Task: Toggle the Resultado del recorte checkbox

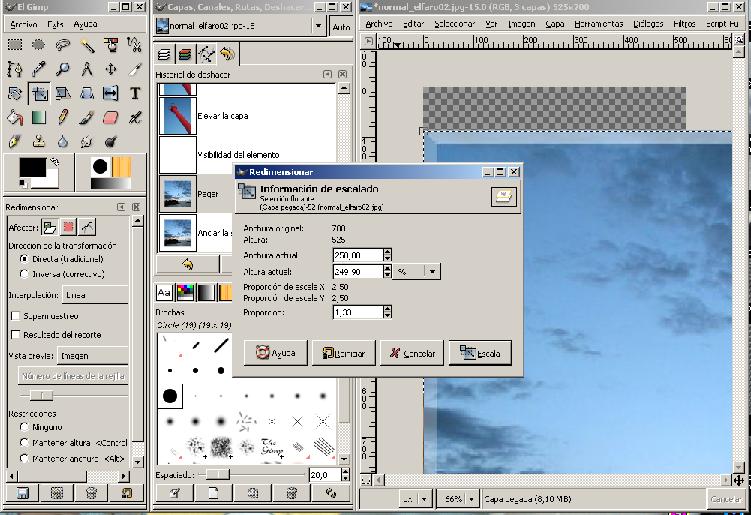Action: pos(15,334)
